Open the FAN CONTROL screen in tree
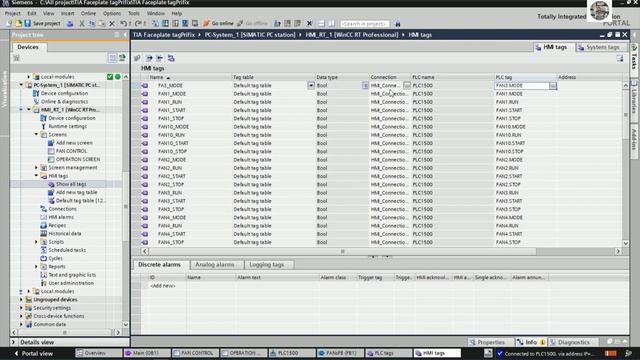 point(71,151)
